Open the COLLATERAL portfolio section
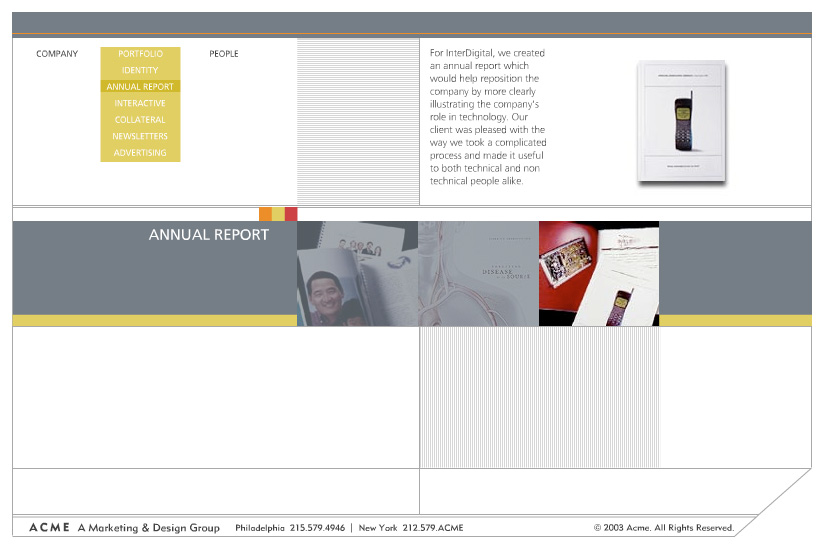The image size is (826, 553). [x=140, y=120]
